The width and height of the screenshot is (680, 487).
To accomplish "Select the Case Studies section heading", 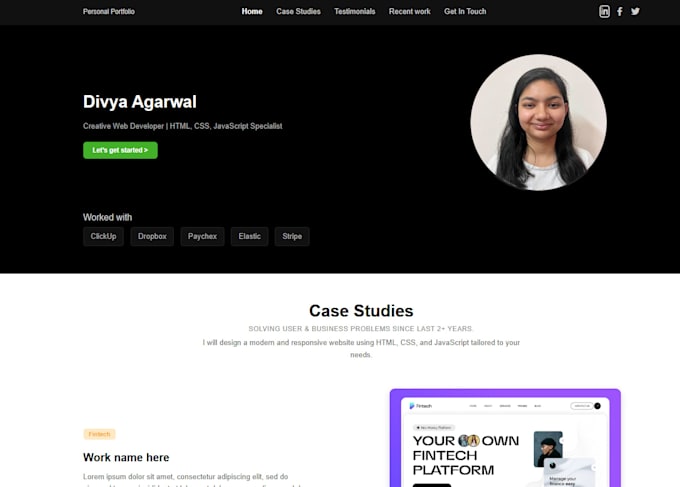I will 361,311.
